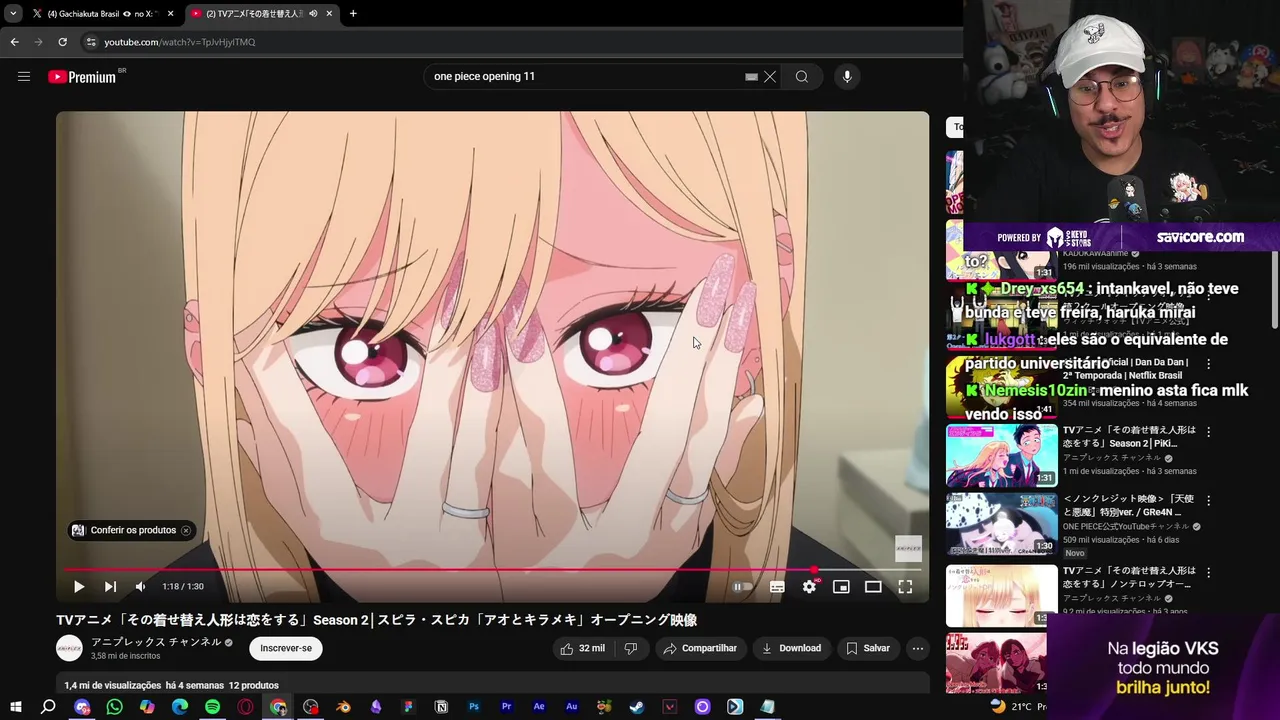
Task: Open Notion from the taskbar
Action: click(x=441, y=707)
